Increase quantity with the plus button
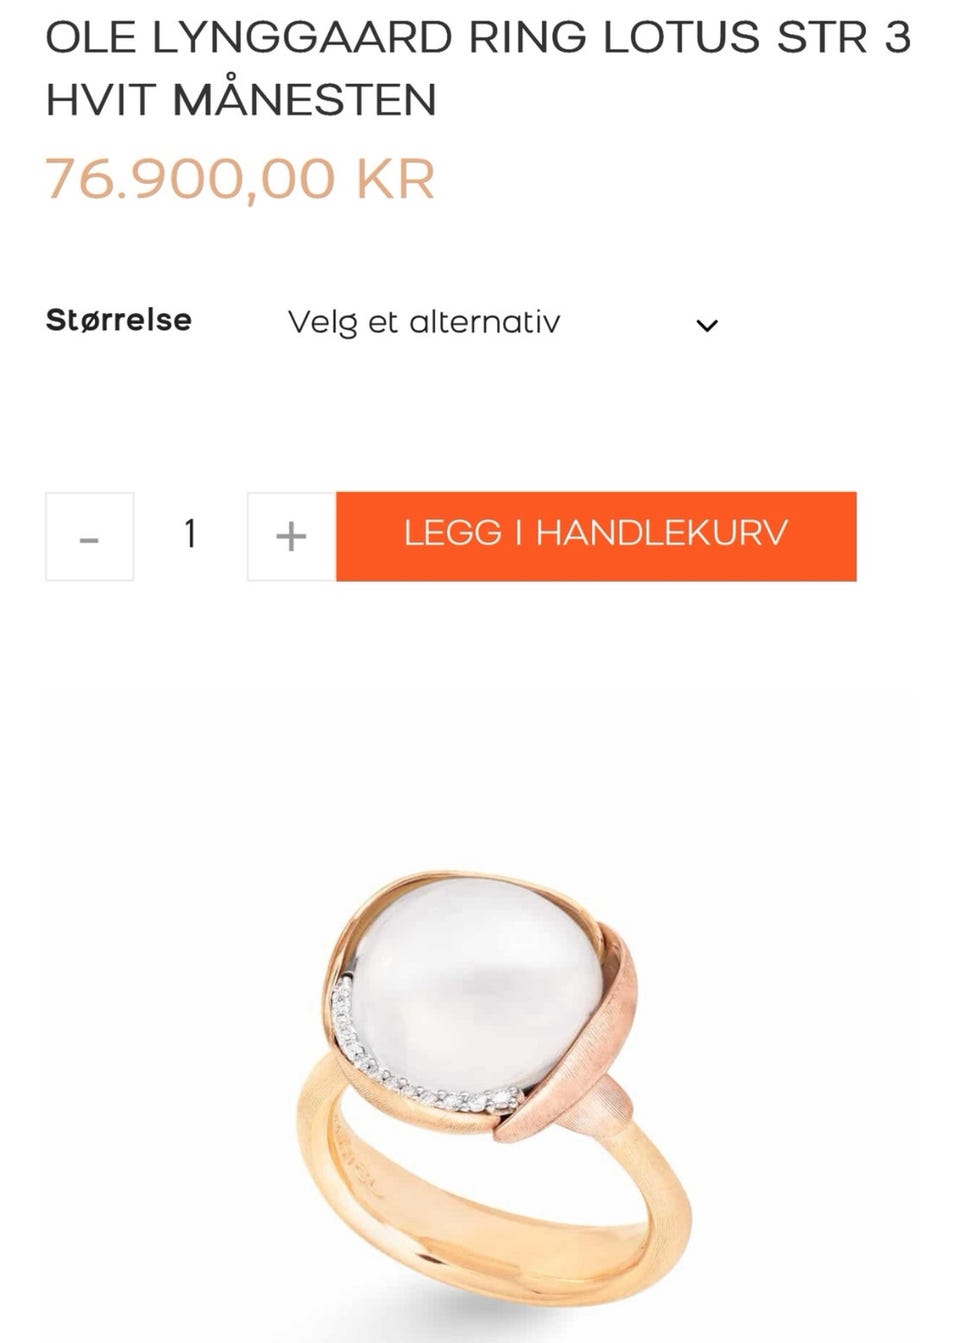This screenshot has height=1343, width=960. tap(291, 536)
